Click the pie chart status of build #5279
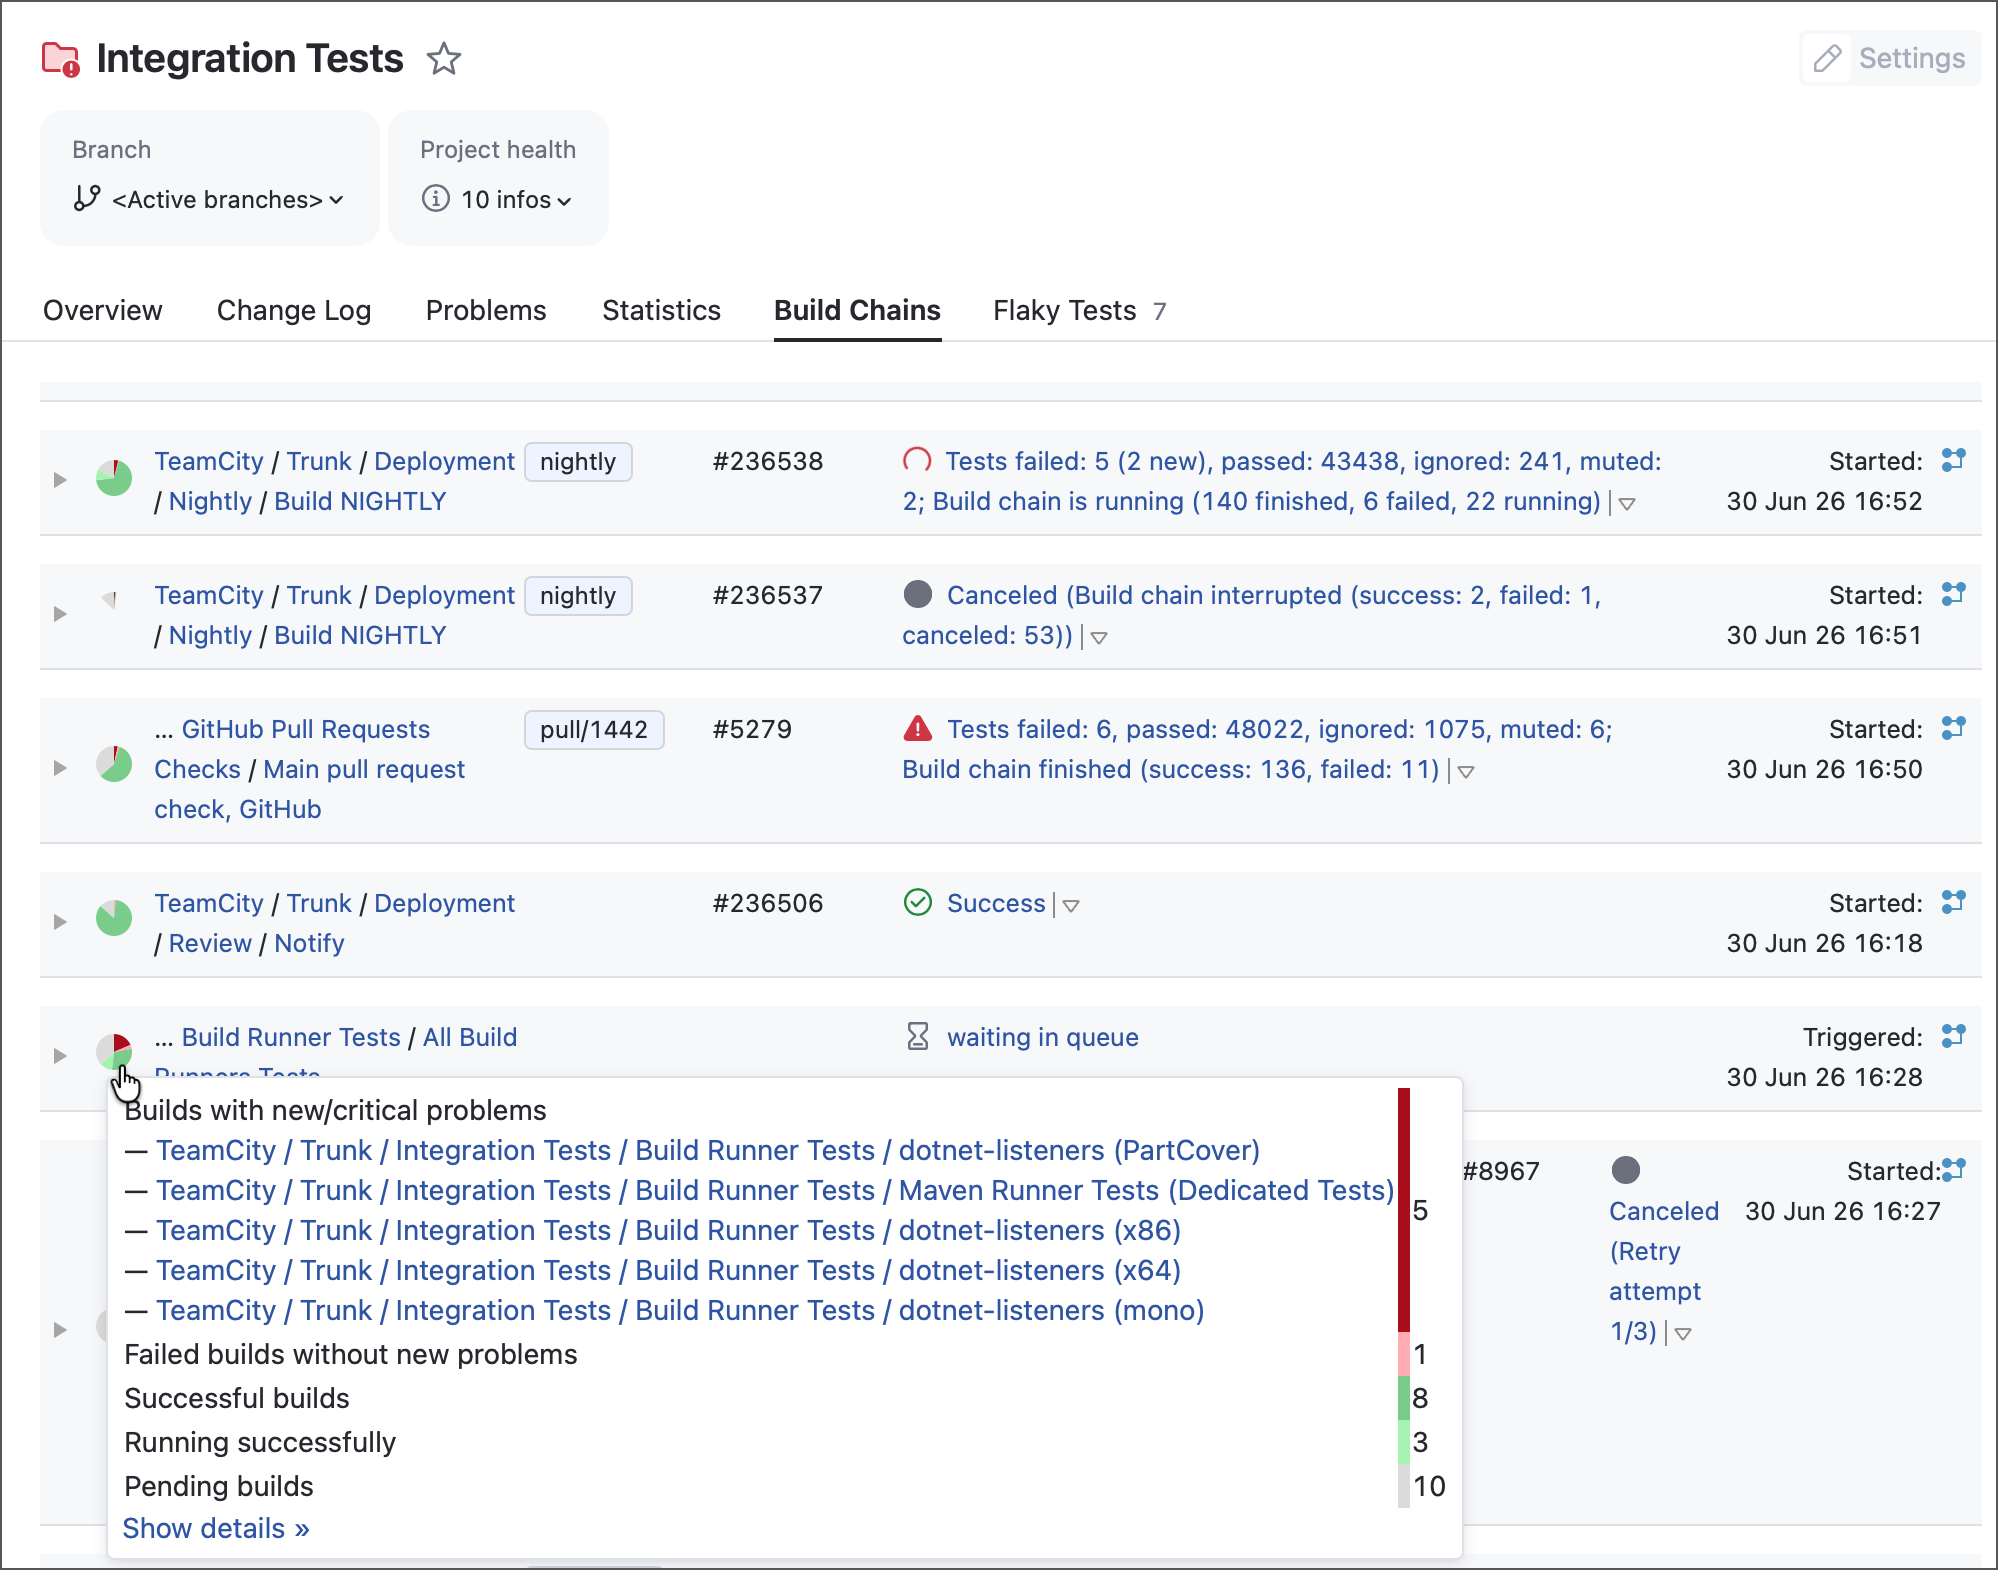 tap(114, 765)
